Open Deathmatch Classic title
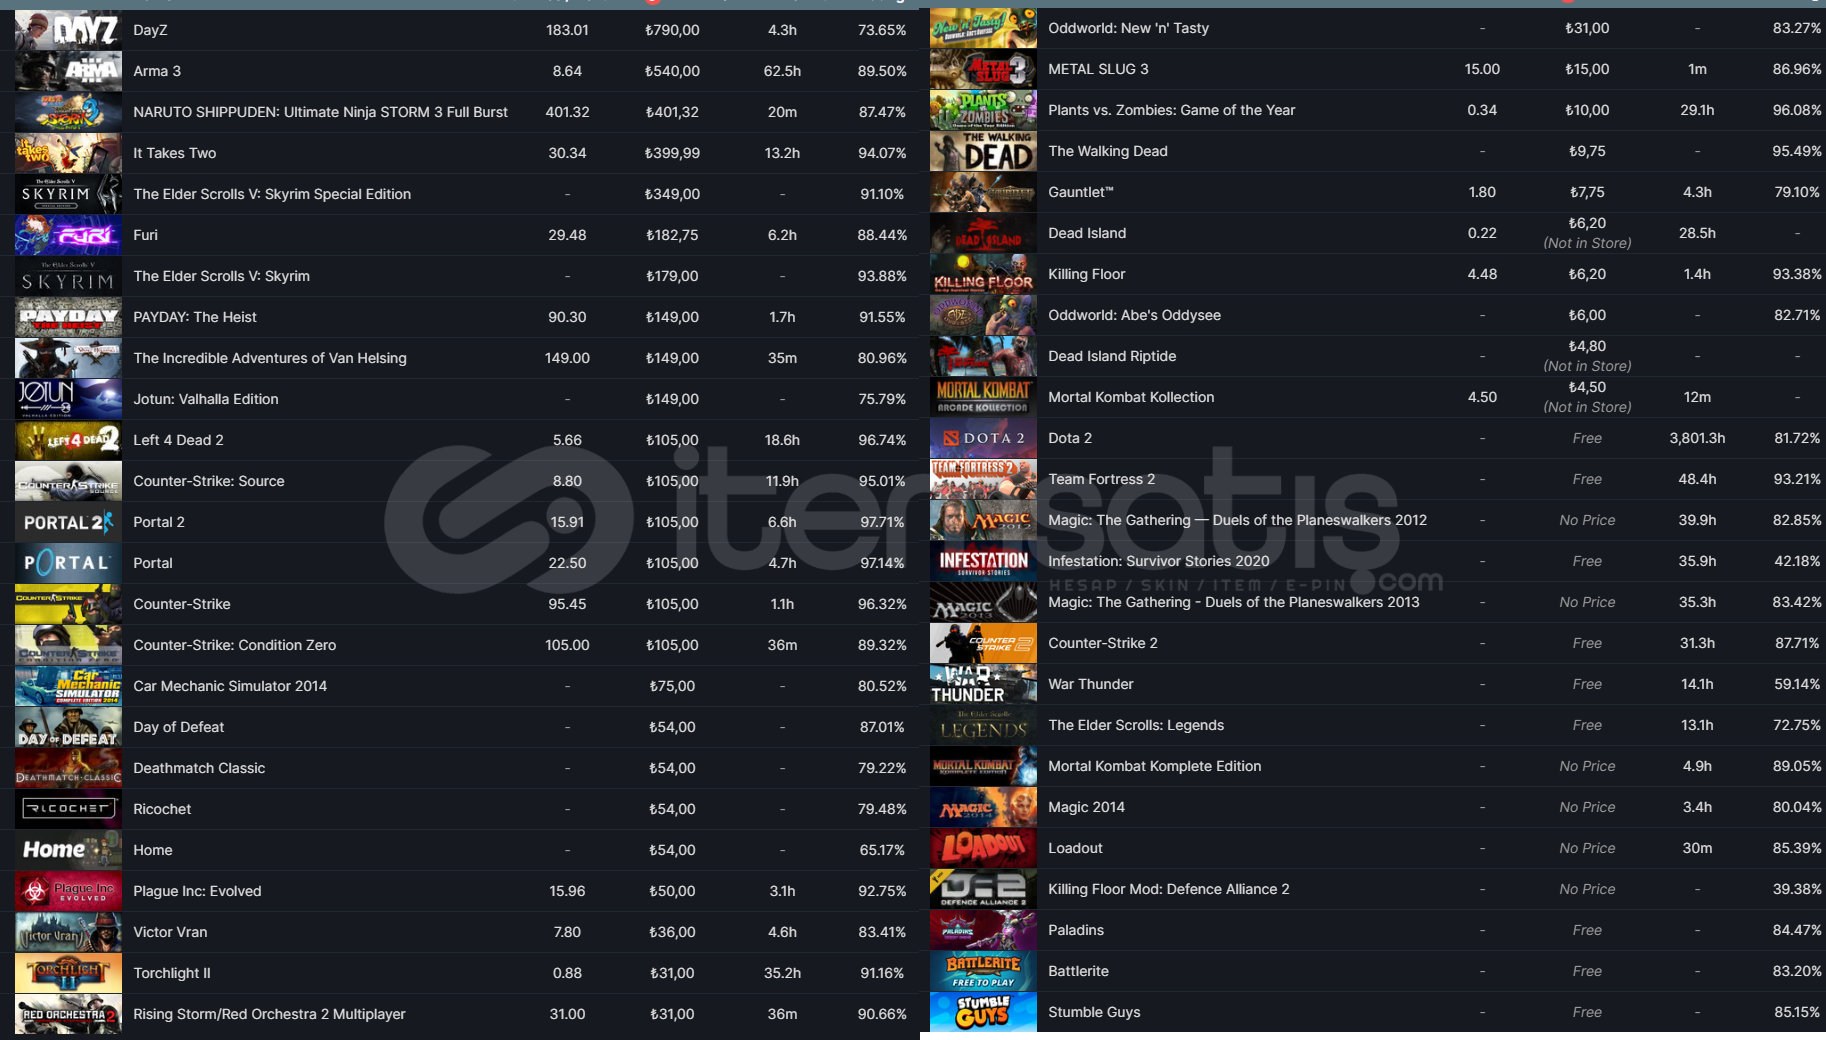Image resolution: width=1826 pixels, height=1040 pixels. pos(199,768)
